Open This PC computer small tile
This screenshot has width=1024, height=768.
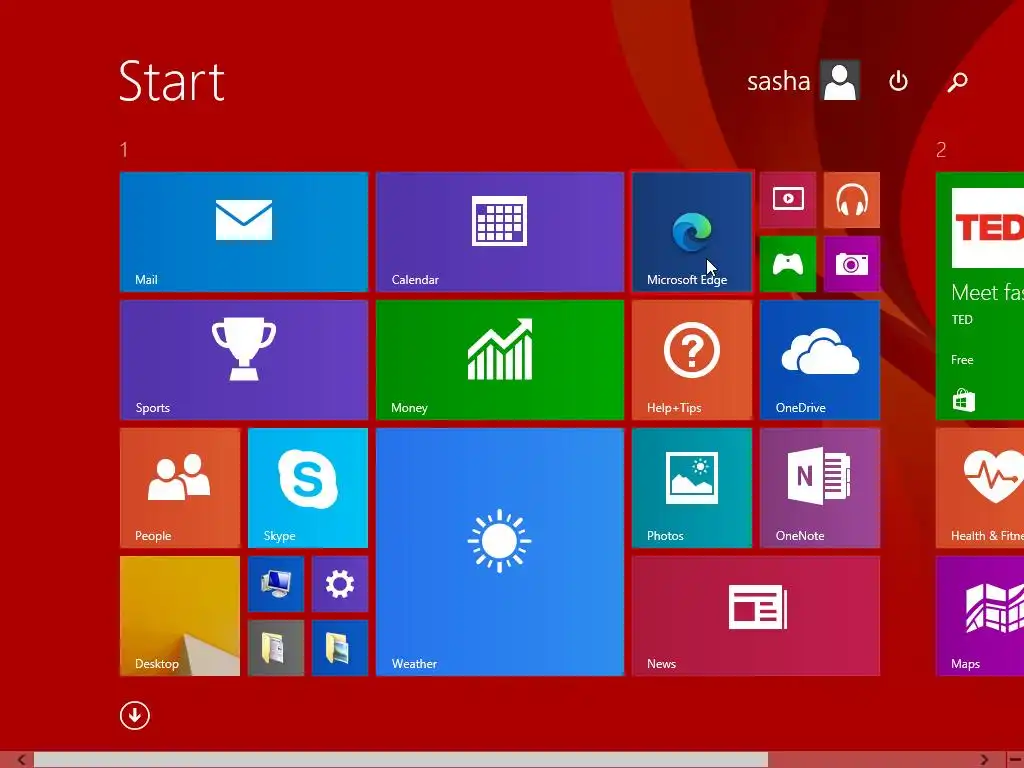click(x=276, y=584)
